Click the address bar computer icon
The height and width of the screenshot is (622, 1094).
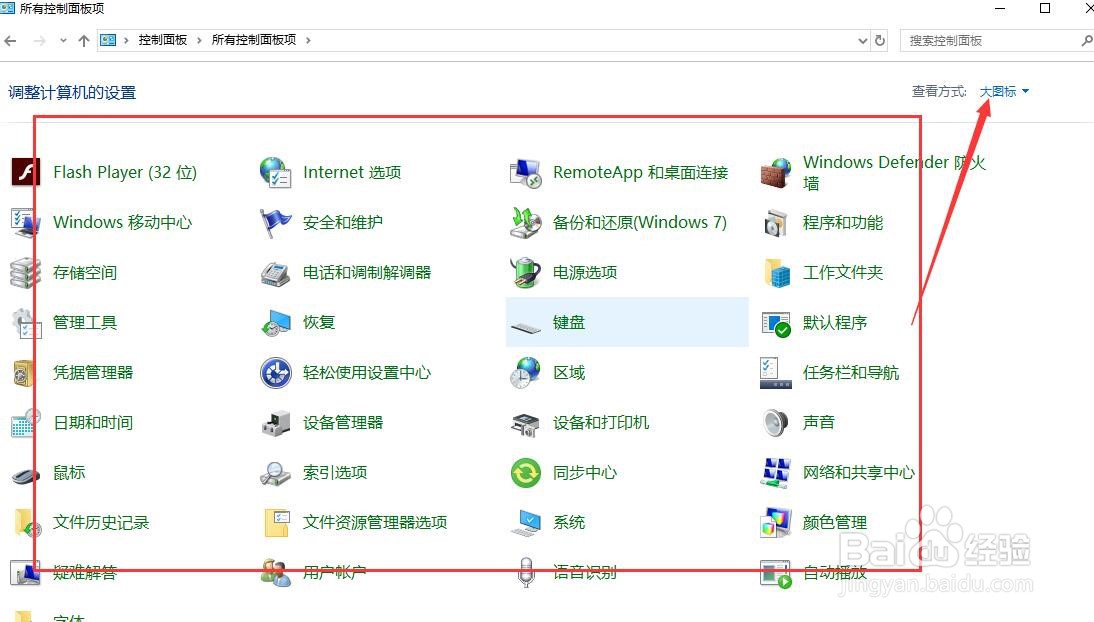[108, 40]
